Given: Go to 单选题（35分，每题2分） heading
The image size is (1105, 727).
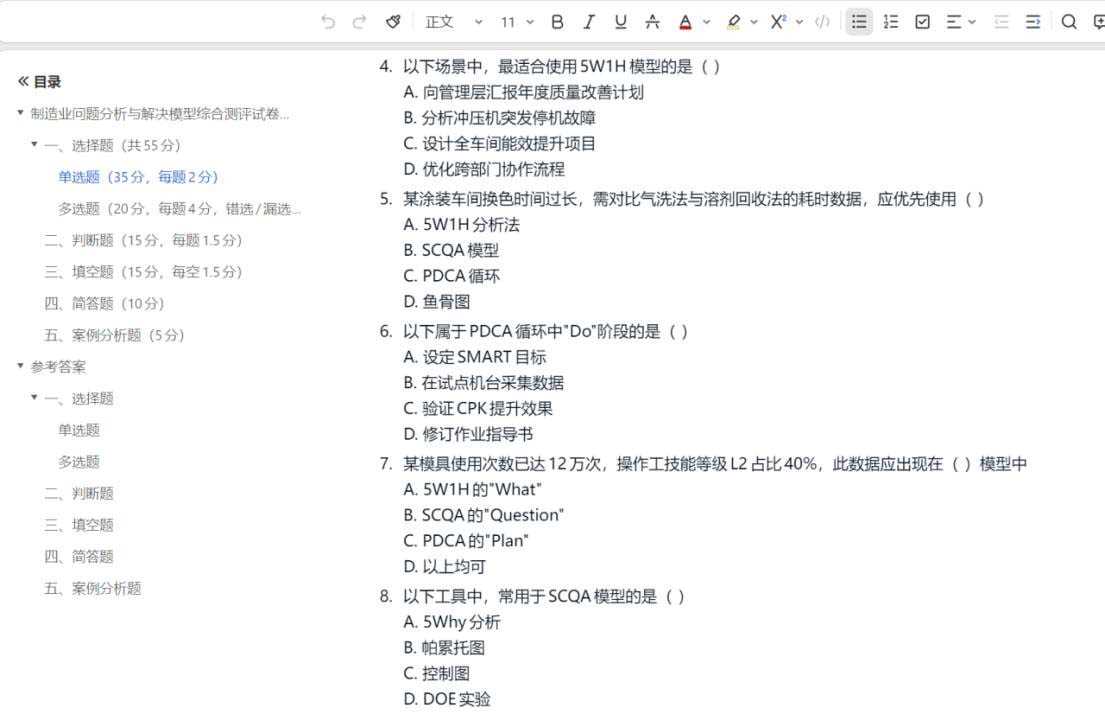Looking at the screenshot, I should 138,177.
